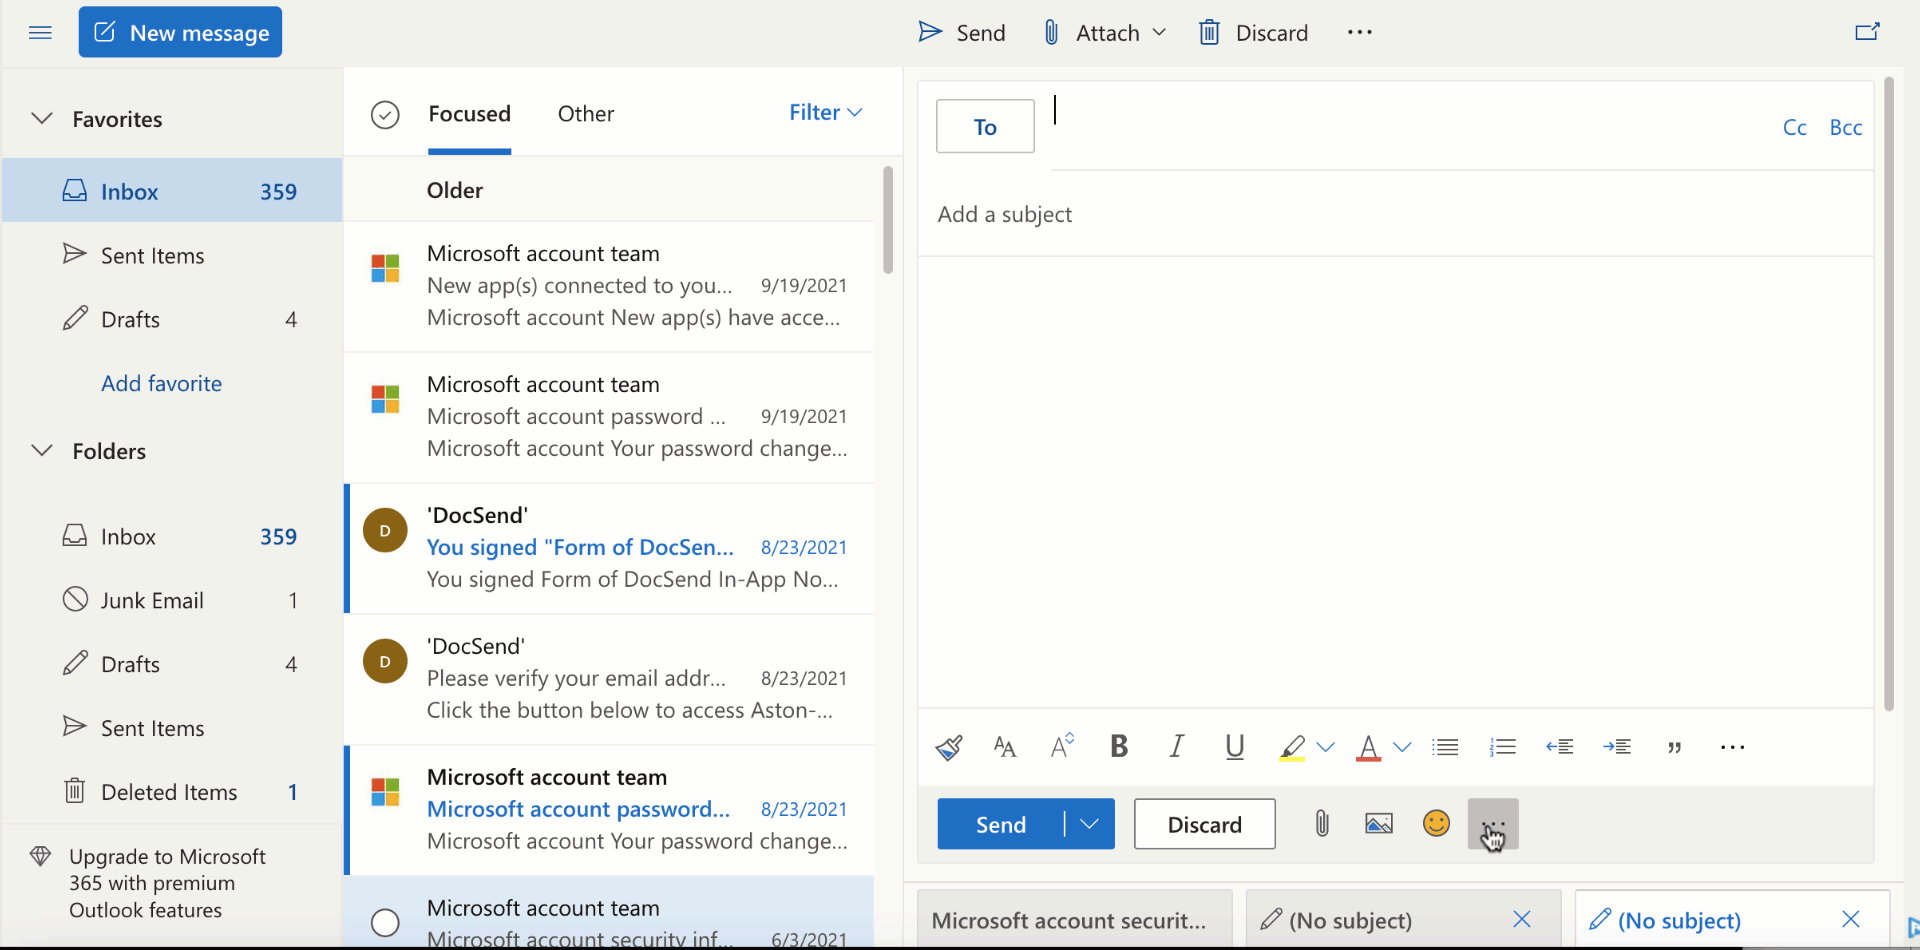The height and width of the screenshot is (950, 1920).
Task: Open the Send options dropdown arrow
Action: coord(1090,824)
